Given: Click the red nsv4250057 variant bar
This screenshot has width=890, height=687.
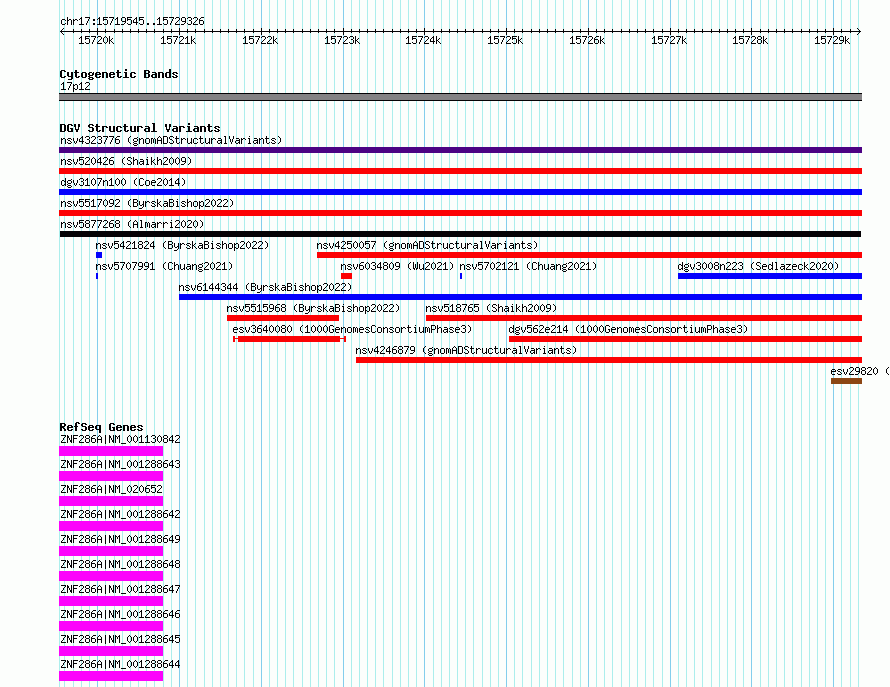Looking at the screenshot, I should (x=589, y=255).
